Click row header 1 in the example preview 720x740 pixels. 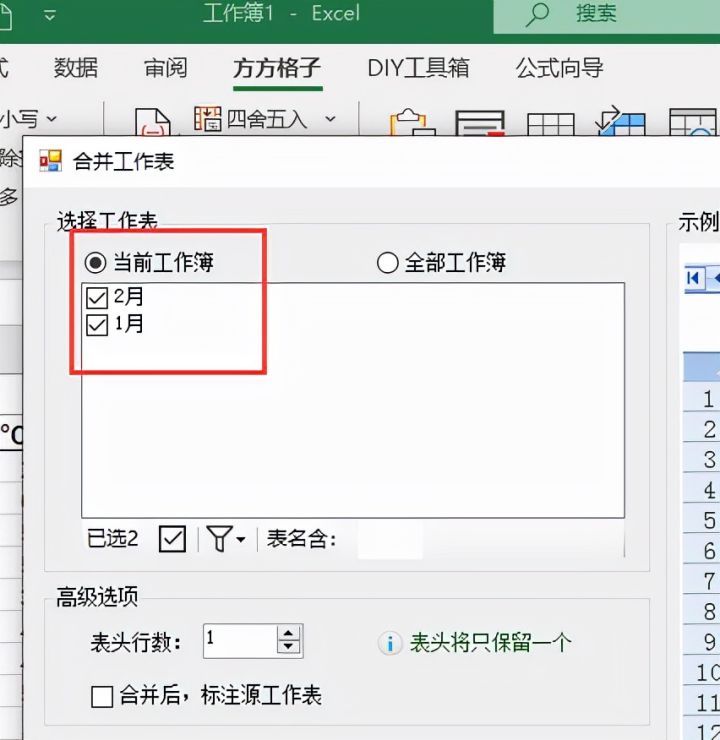pos(702,398)
